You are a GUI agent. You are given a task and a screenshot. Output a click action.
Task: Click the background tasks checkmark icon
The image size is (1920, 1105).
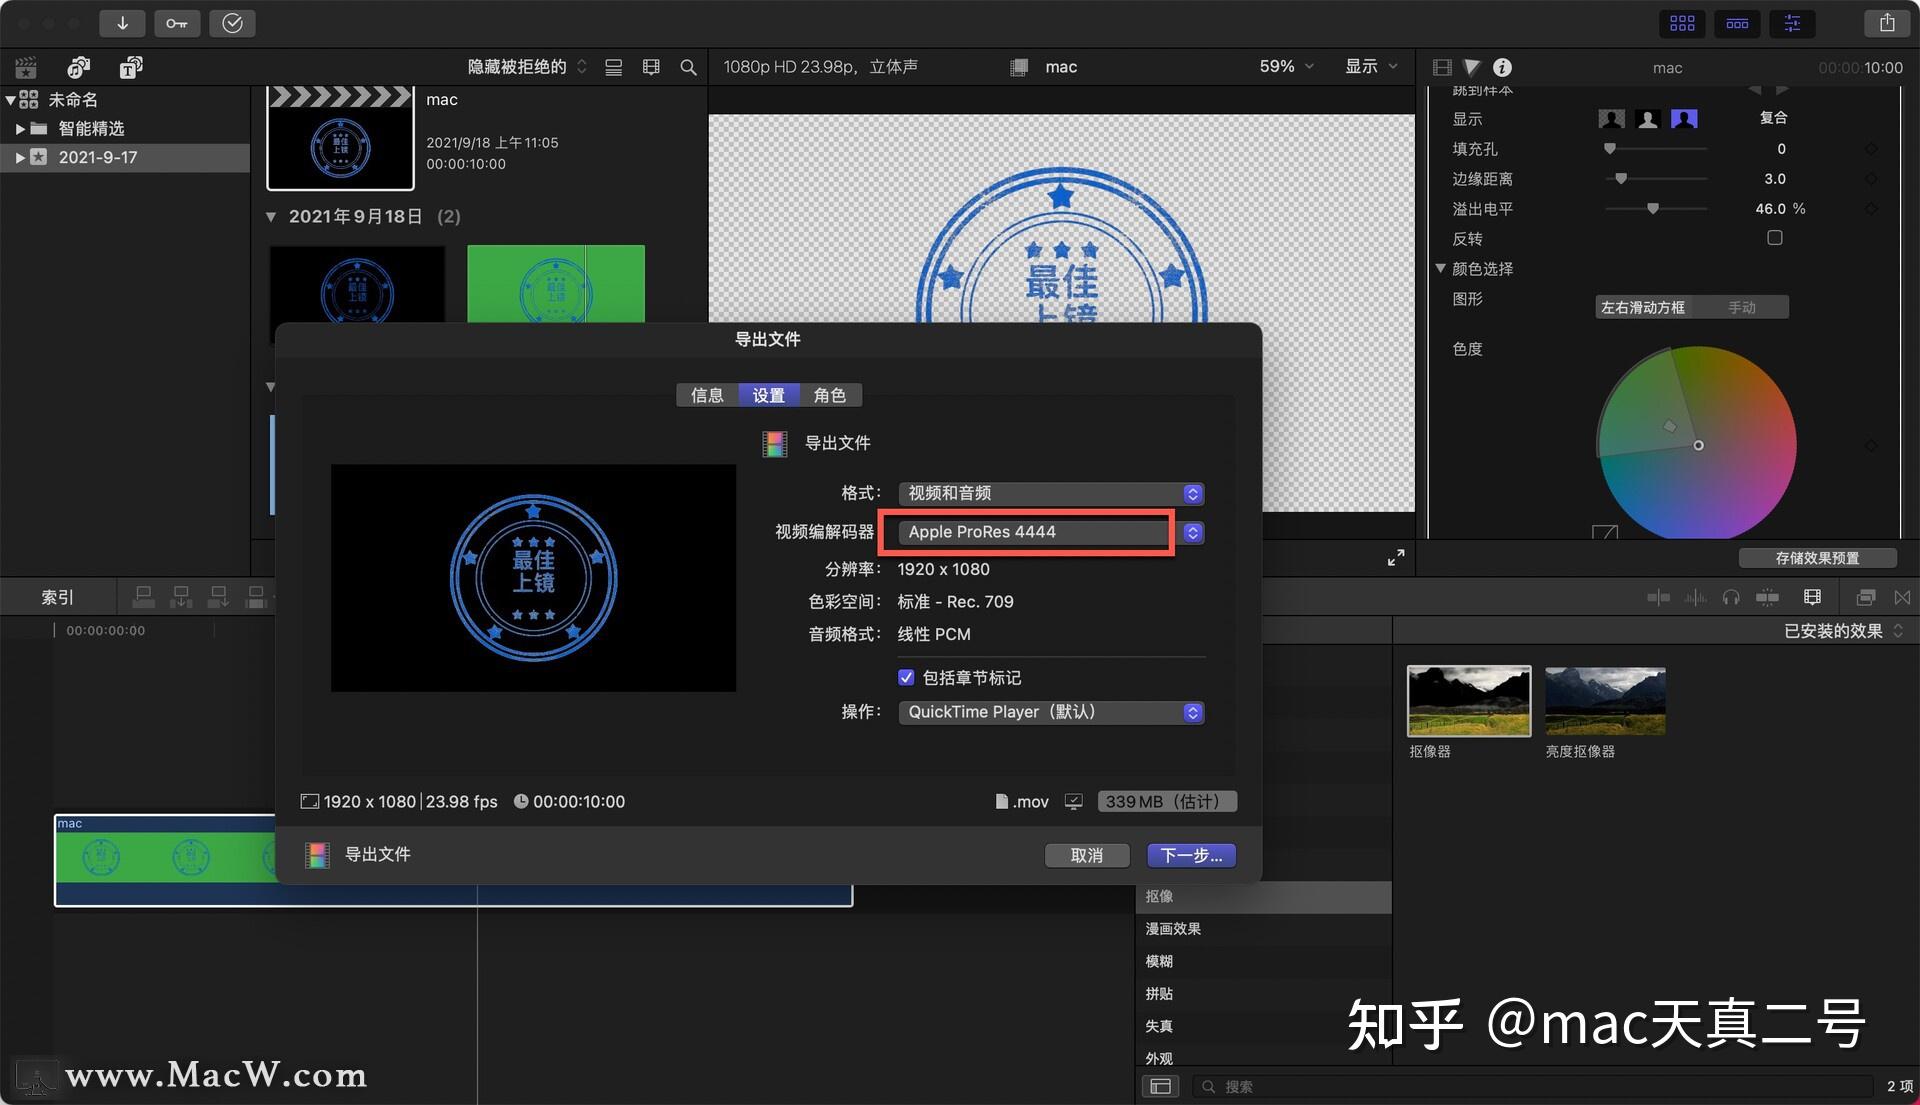(x=232, y=23)
